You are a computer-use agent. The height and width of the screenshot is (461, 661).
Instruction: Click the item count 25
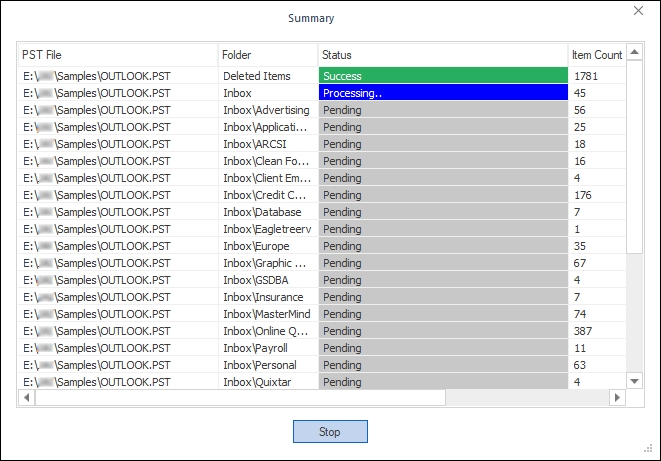pos(580,127)
